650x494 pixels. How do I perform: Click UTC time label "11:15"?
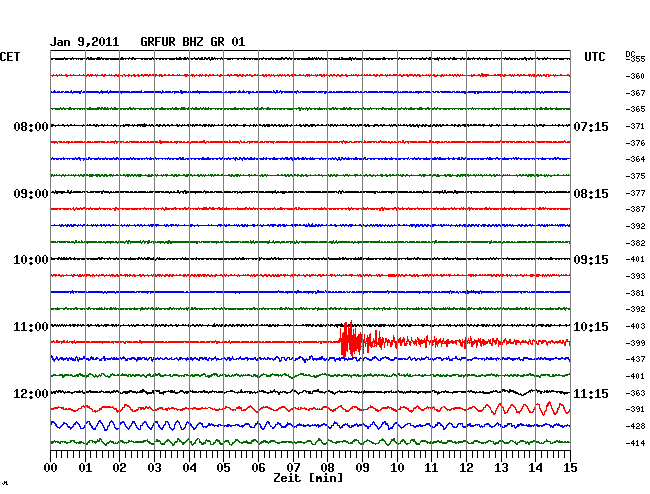click(x=591, y=393)
